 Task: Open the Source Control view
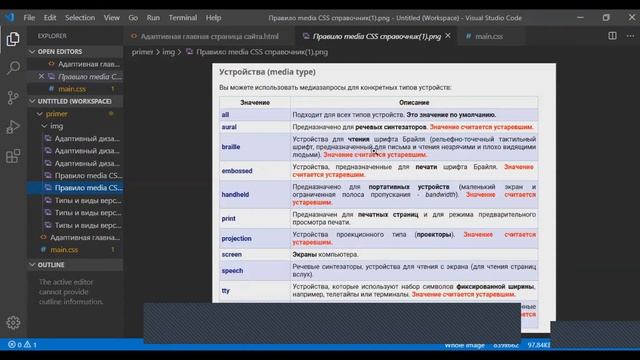click(13, 97)
